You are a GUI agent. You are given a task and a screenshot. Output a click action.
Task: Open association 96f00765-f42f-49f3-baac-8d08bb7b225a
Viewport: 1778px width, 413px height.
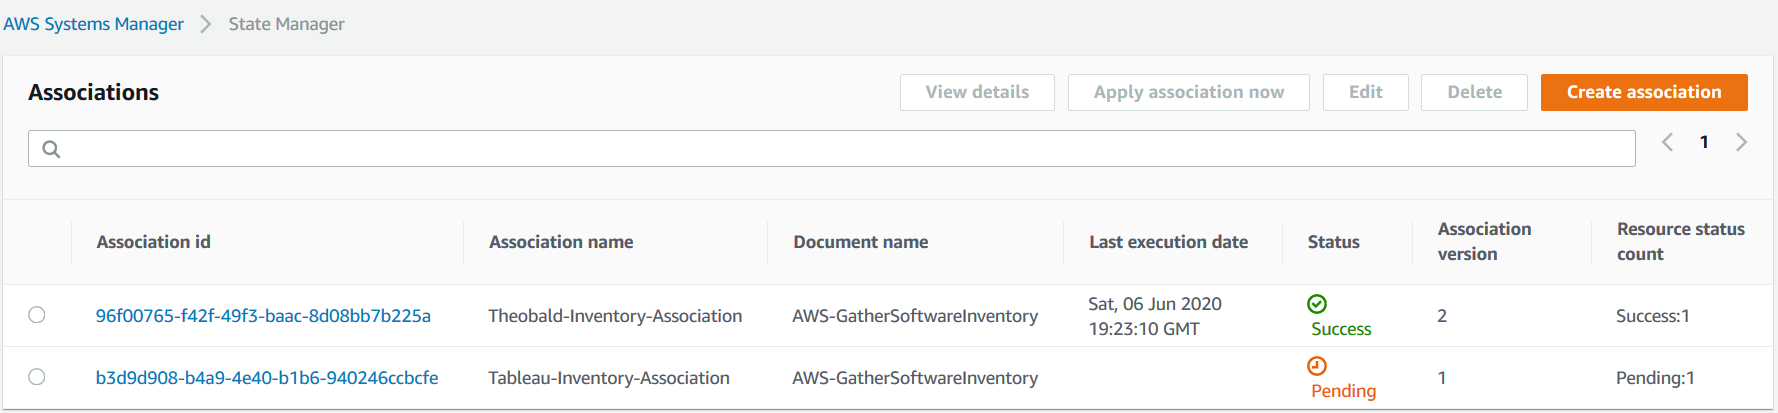[x=263, y=316]
